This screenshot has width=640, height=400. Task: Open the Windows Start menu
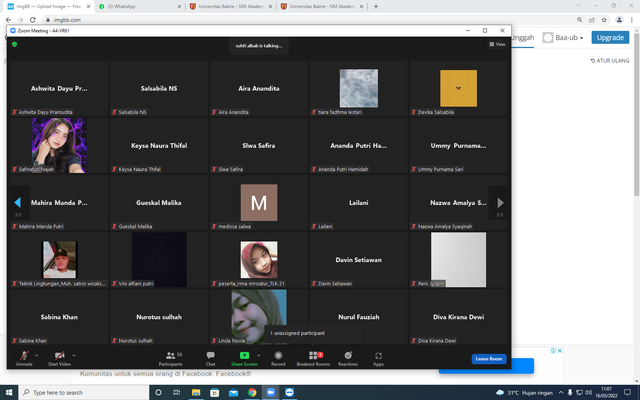(9, 392)
